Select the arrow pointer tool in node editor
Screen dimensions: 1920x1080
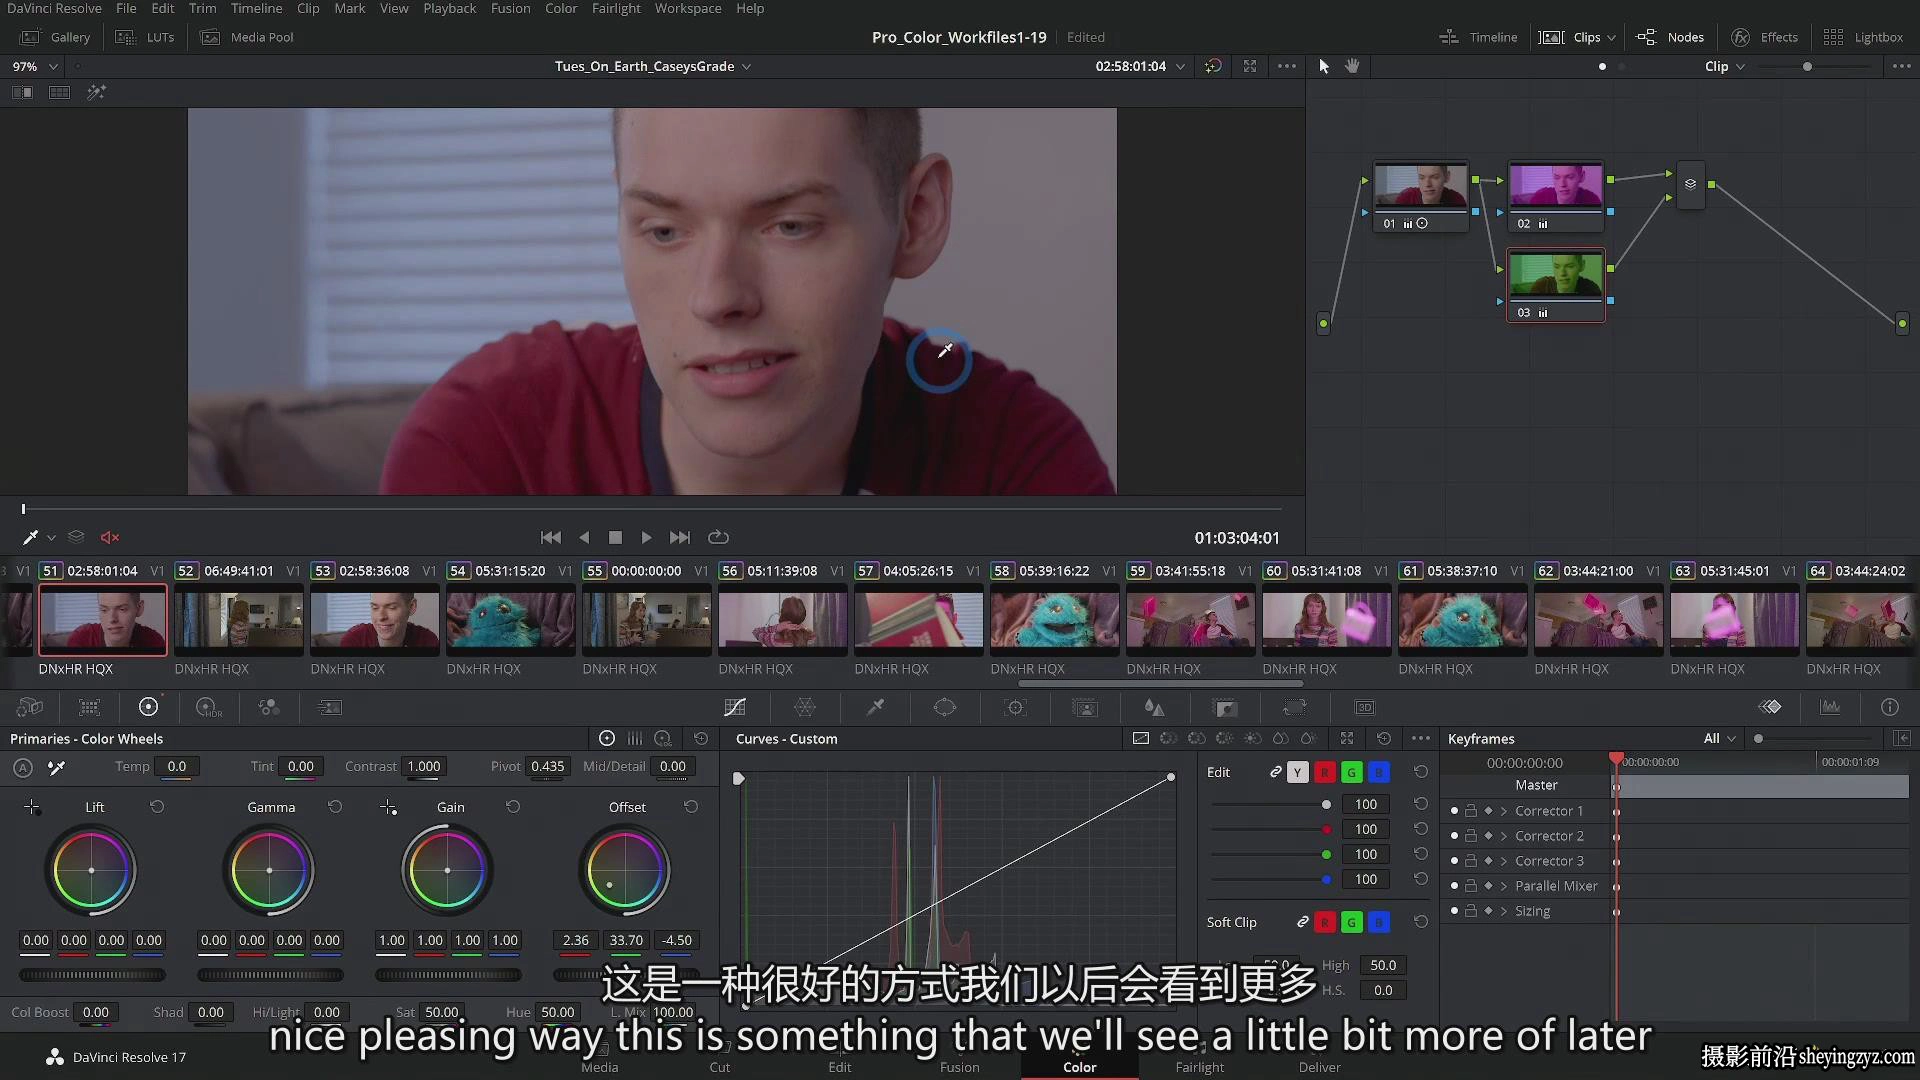pos(1324,66)
